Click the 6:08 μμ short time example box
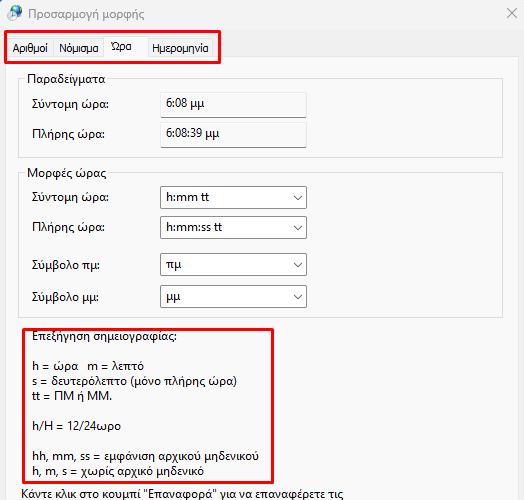The image size is (524, 500). (233, 105)
